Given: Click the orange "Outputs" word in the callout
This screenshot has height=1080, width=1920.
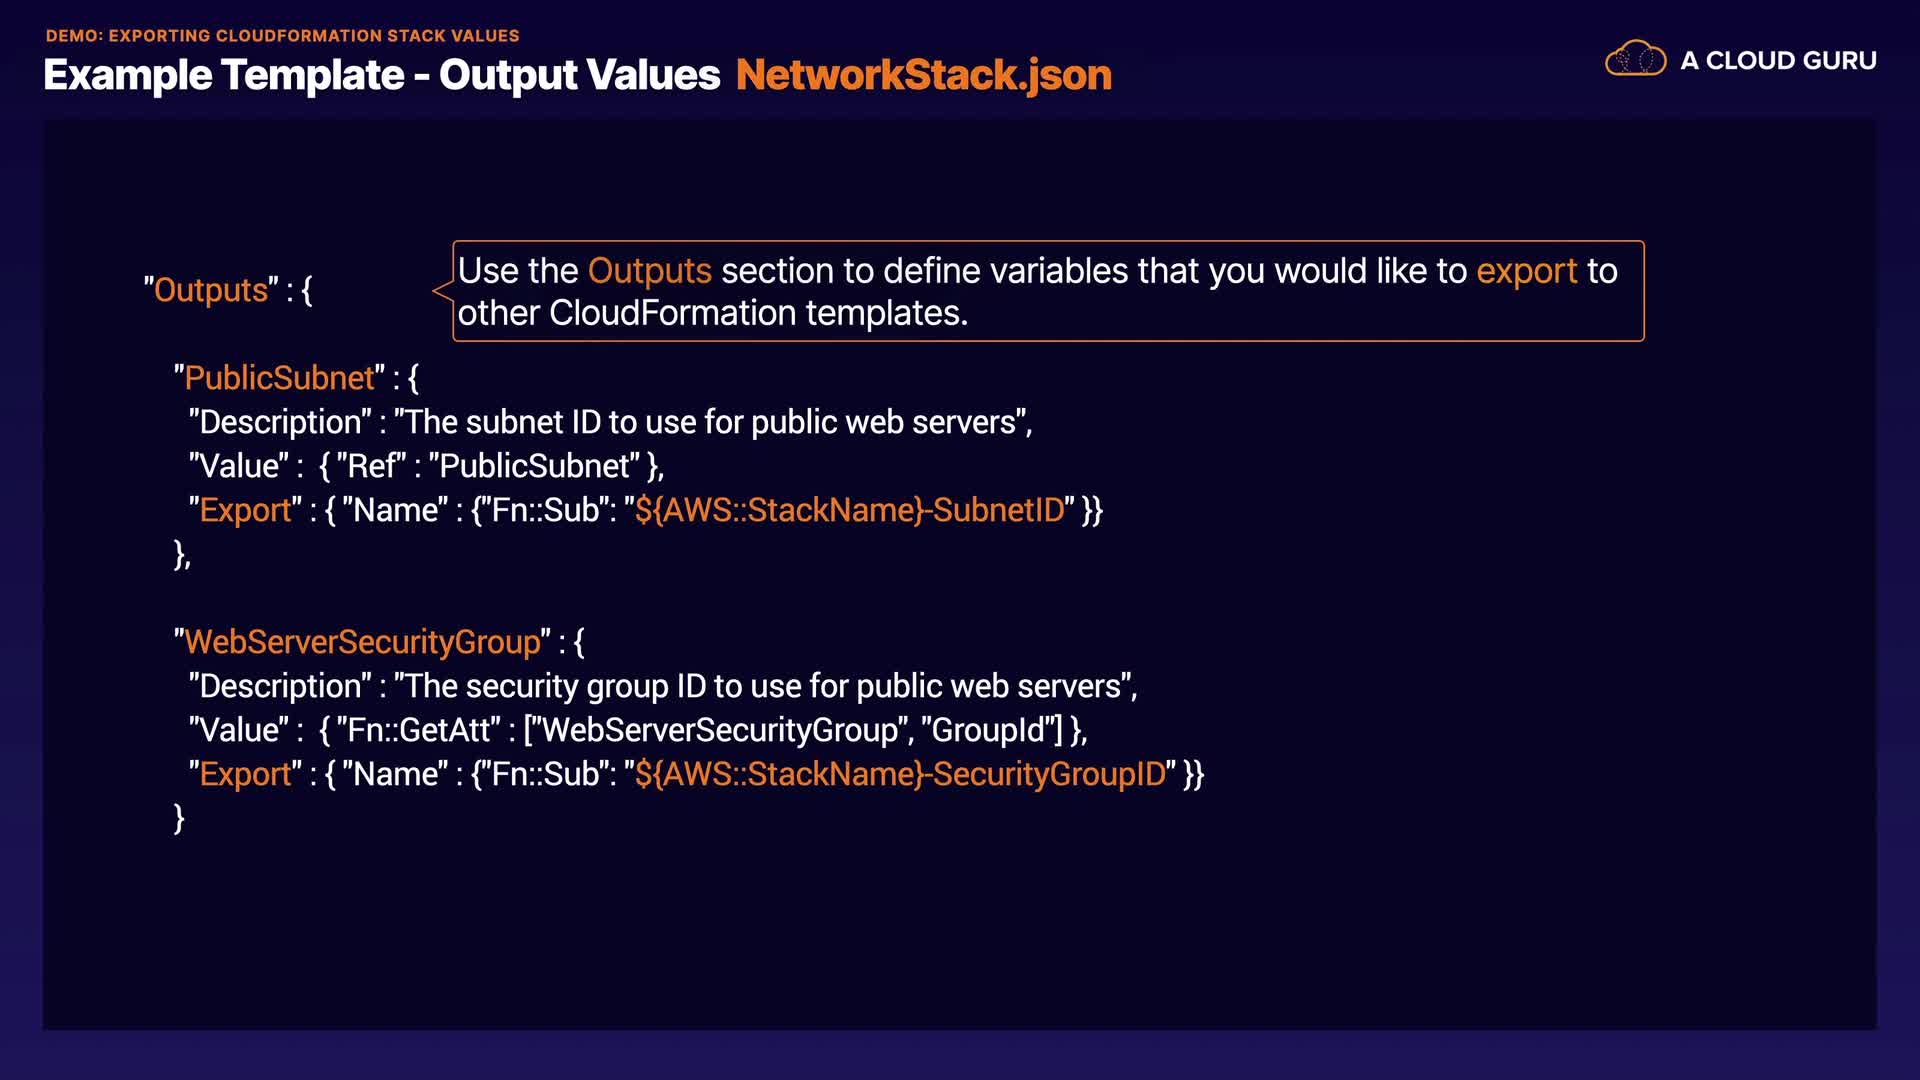Looking at the screenshot, I should pos(649,271).
